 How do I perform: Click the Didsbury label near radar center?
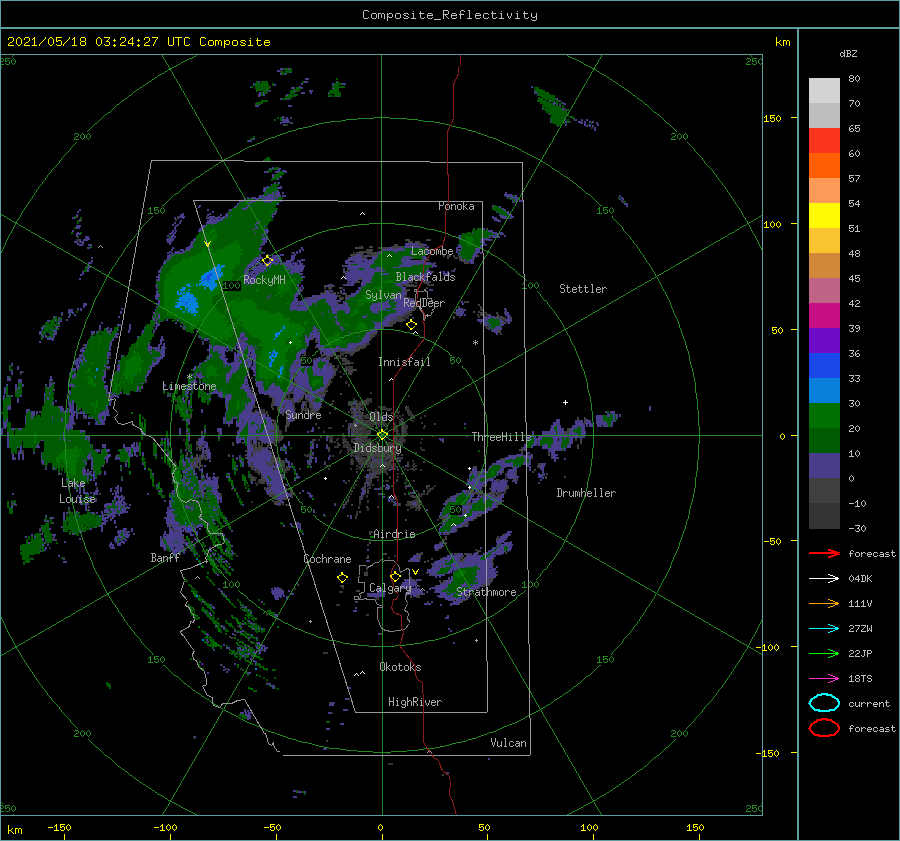click(x=377, y=448)
